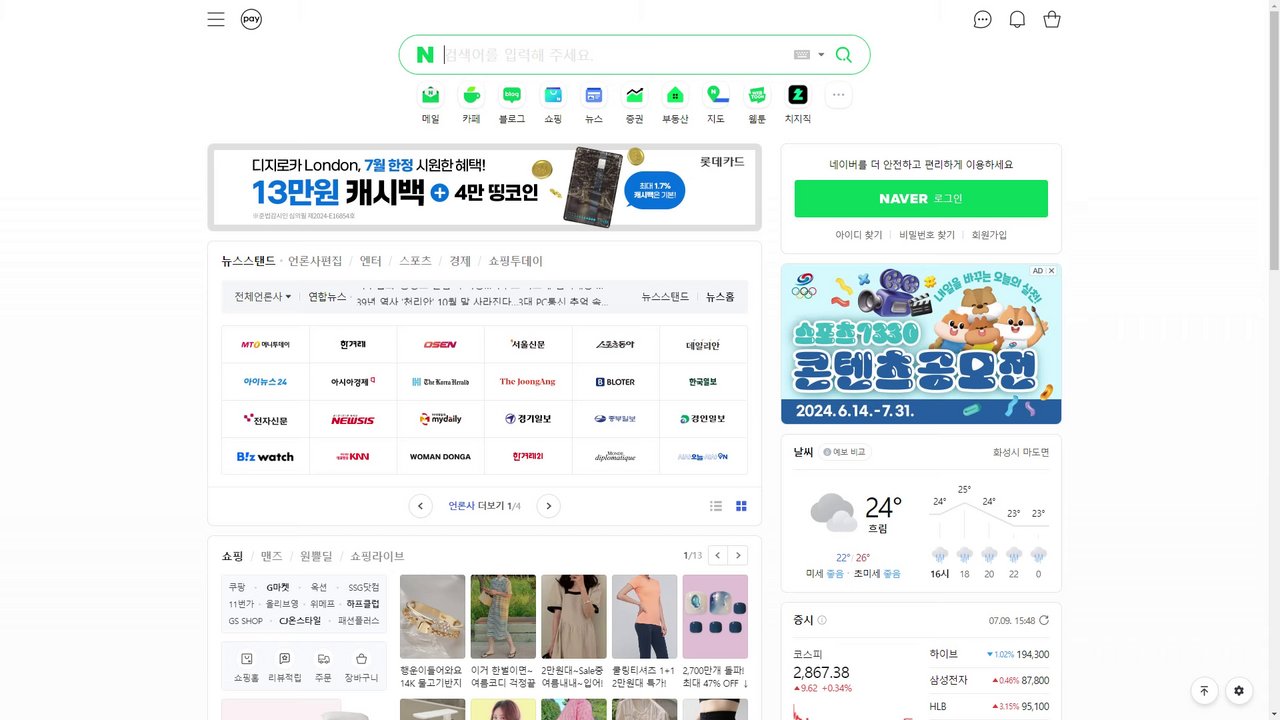Open the 연합뉴스 link
The image size is (1280, 720).
(327, 297)
